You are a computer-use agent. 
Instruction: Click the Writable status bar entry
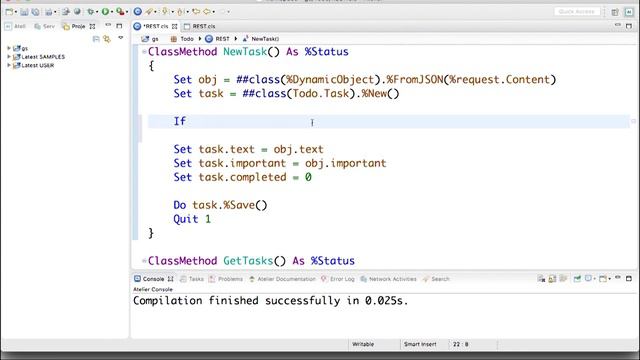[x=363, y=344]
